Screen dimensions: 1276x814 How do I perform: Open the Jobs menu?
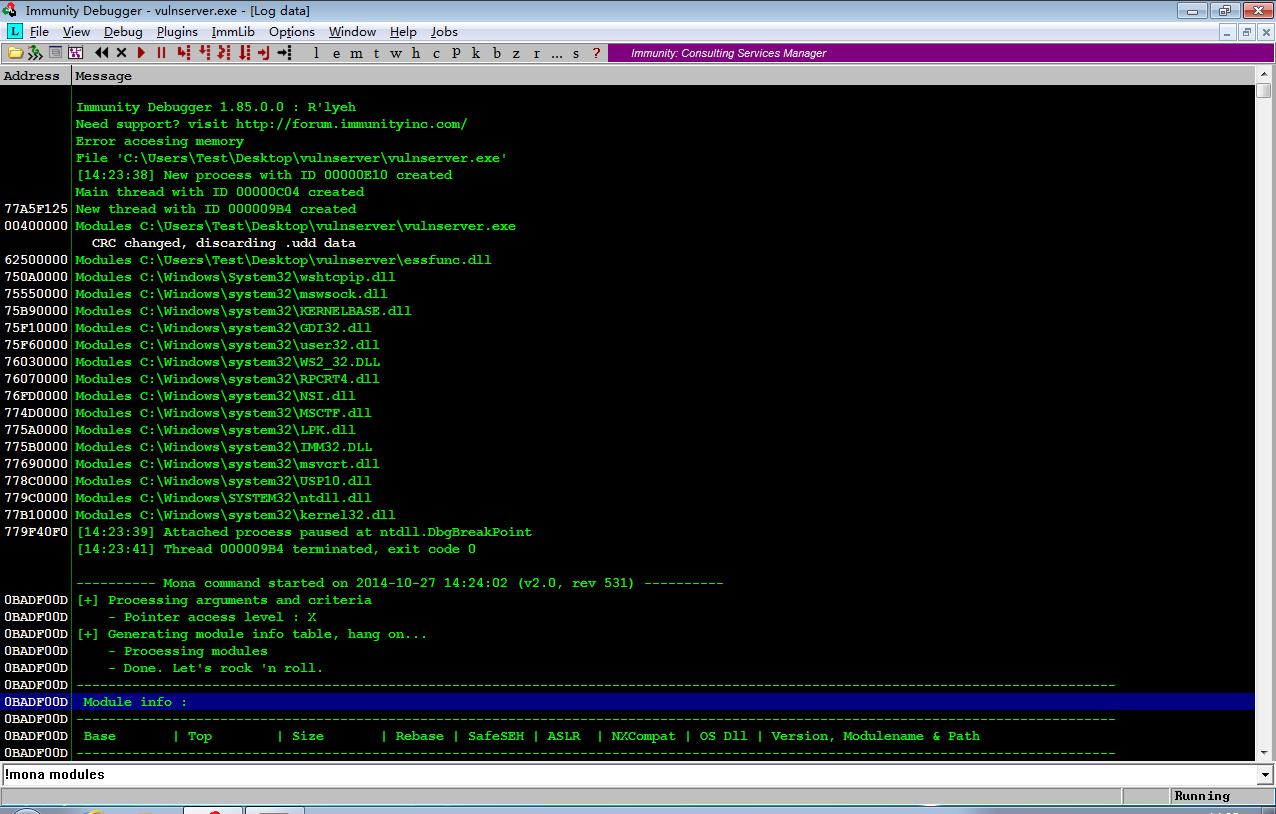(444, 32)
